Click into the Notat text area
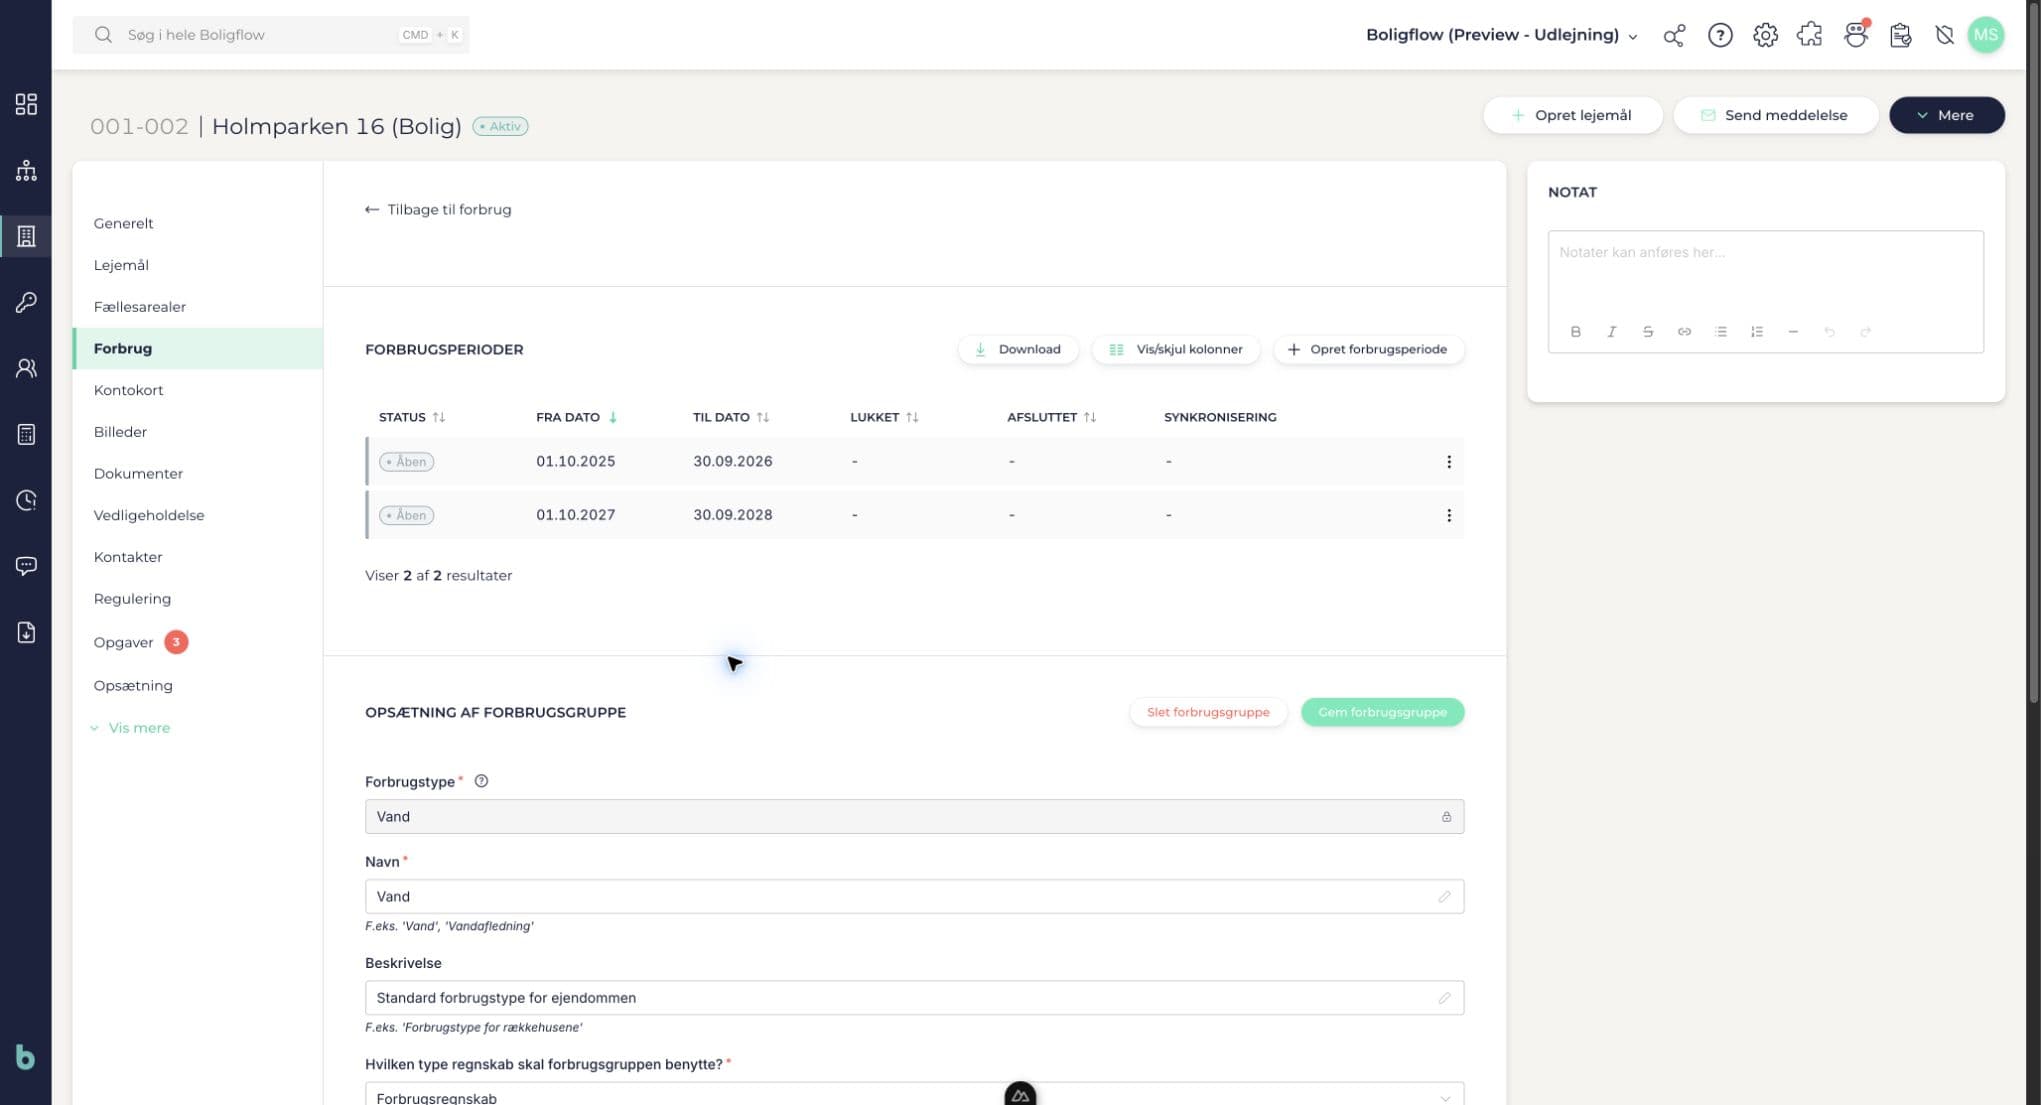Screen dimensions: 2041x1105 coord(1765,272)
